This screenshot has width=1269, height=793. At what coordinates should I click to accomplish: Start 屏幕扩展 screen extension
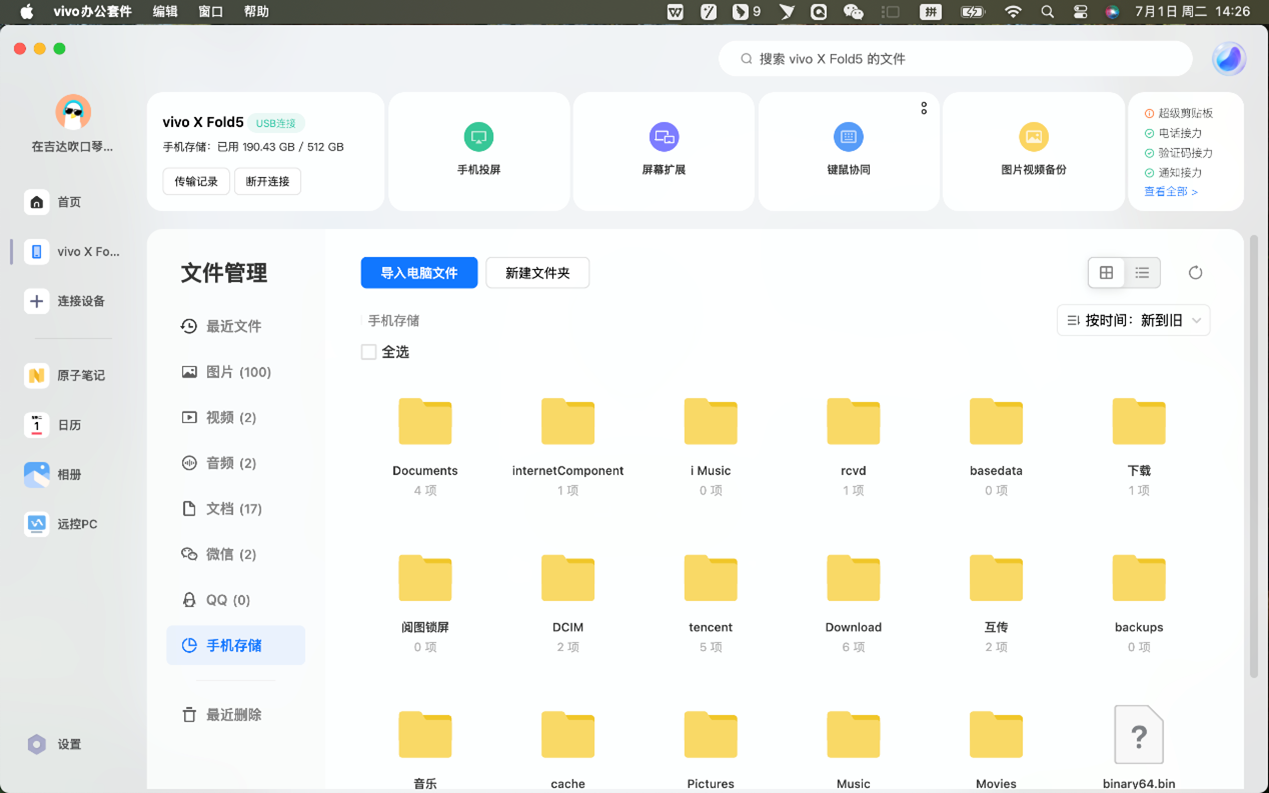(x=664, y=151)
